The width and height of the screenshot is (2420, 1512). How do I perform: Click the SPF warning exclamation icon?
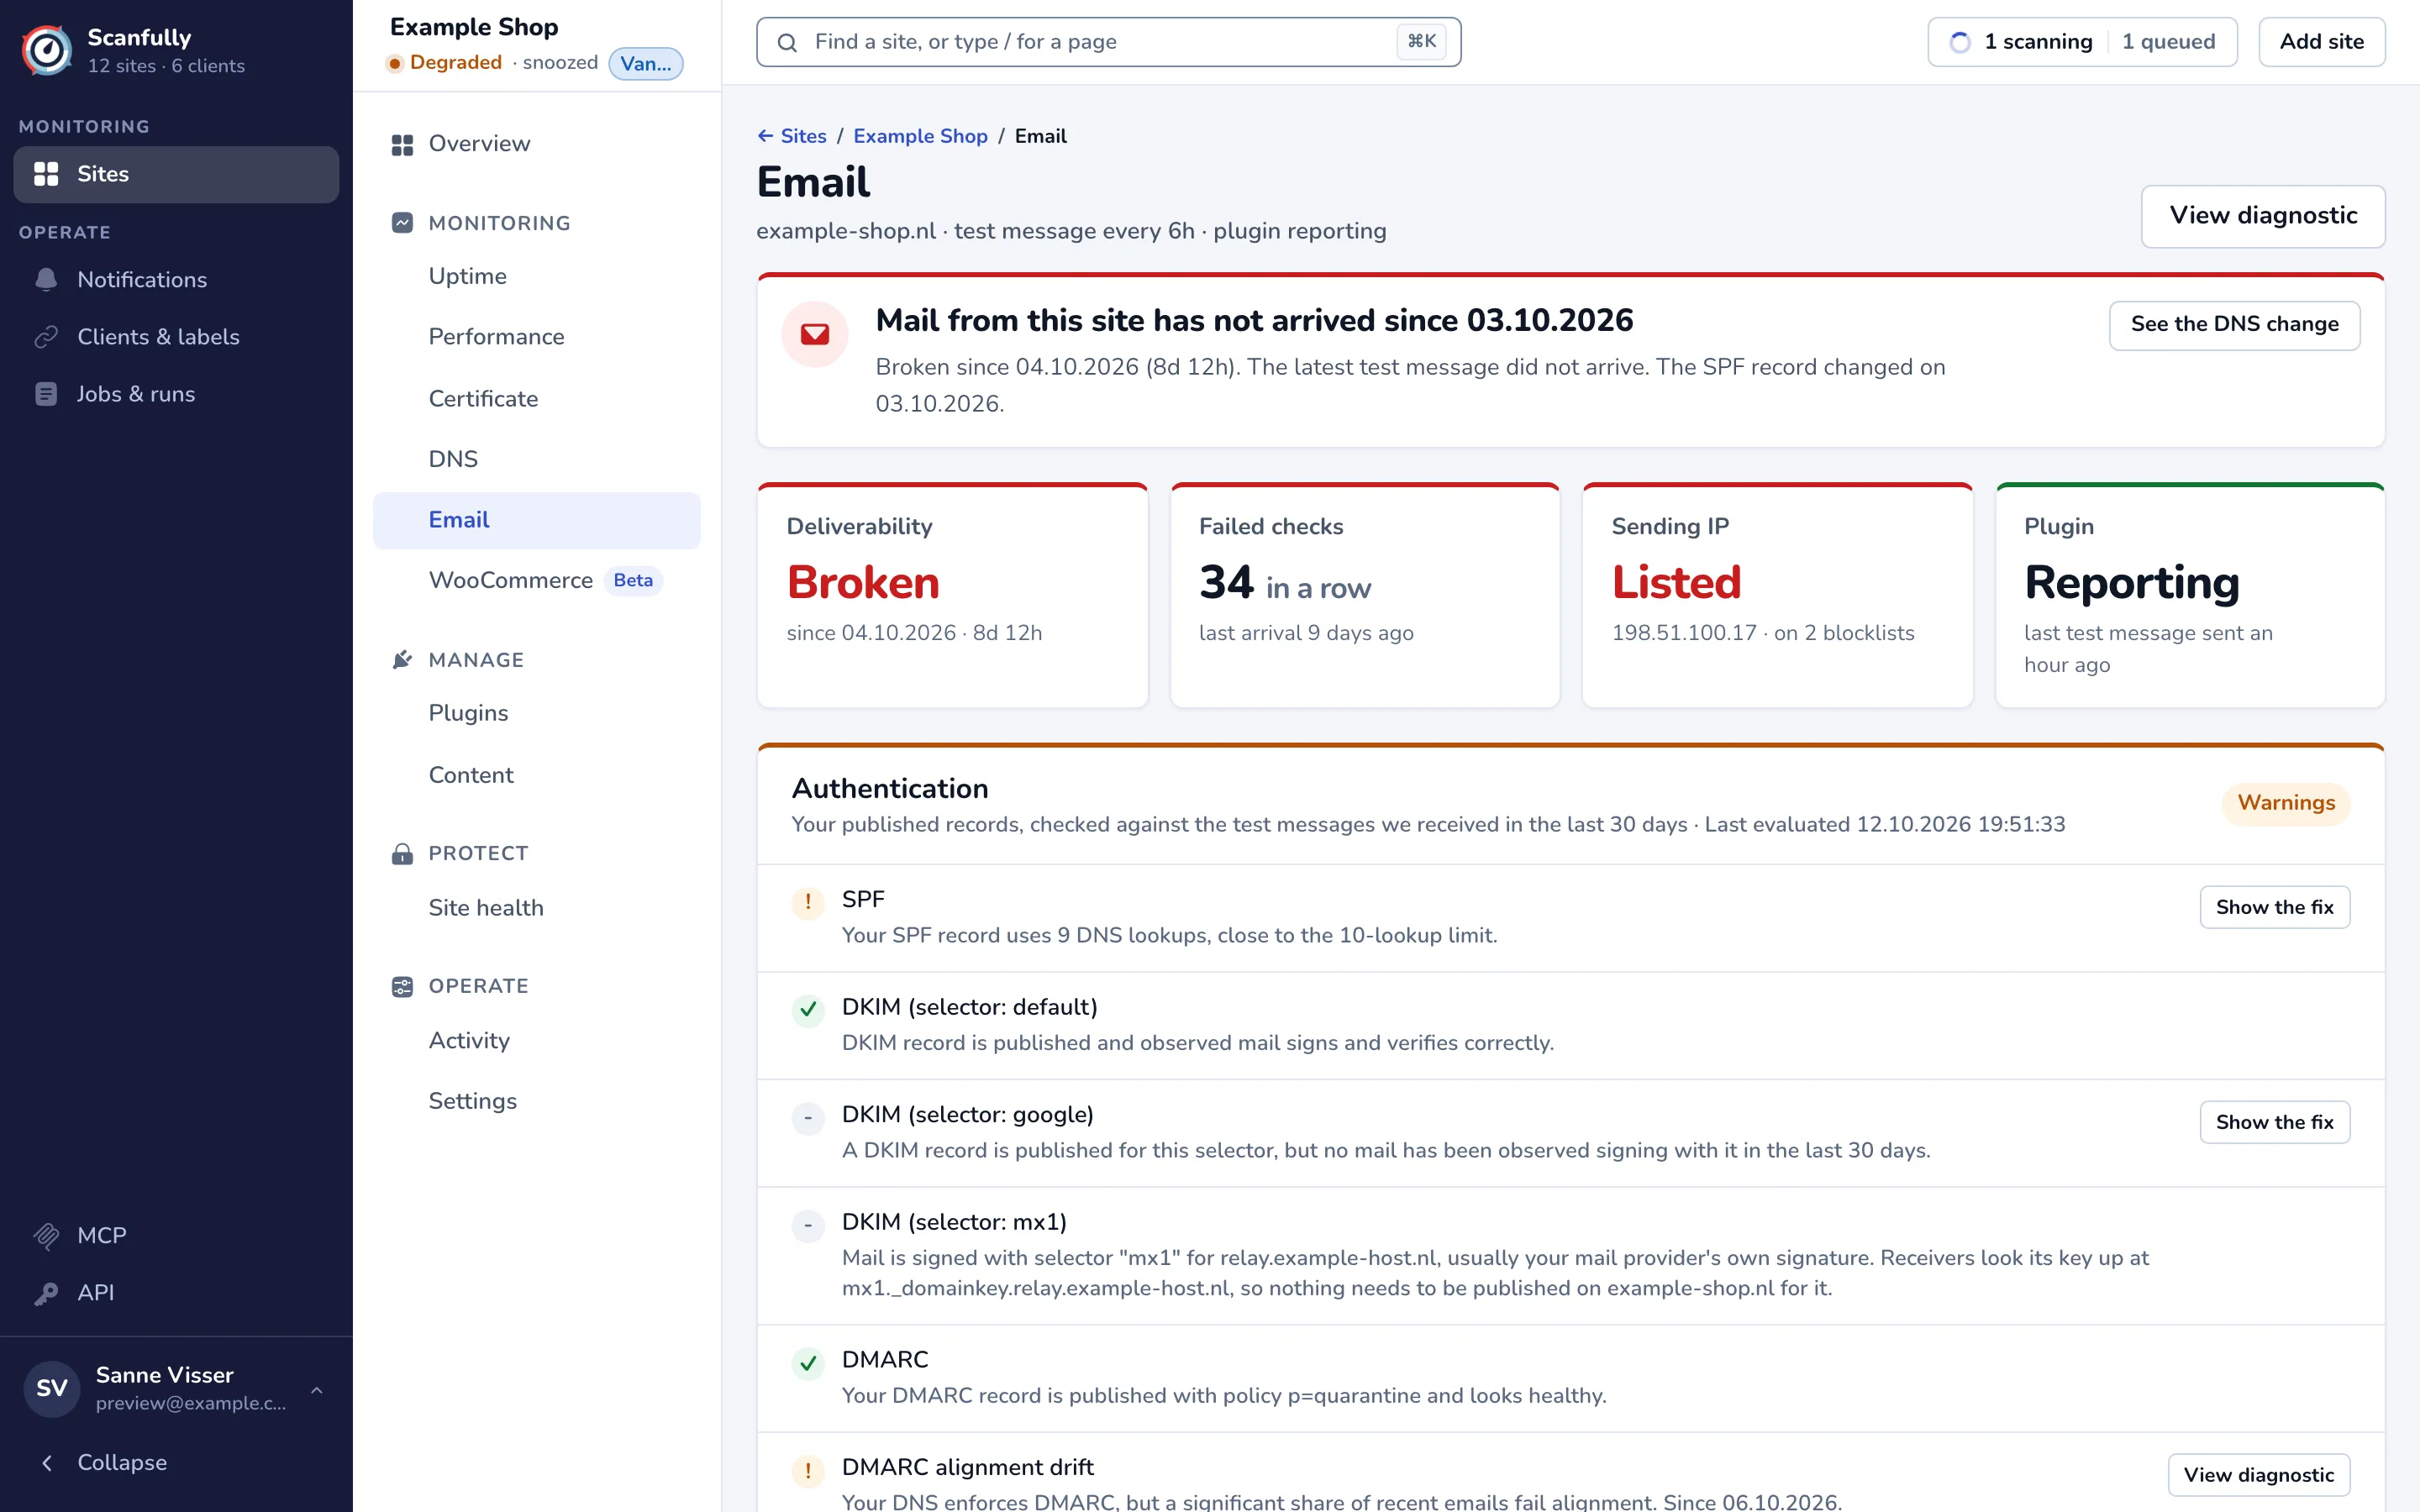coord(808,902)
